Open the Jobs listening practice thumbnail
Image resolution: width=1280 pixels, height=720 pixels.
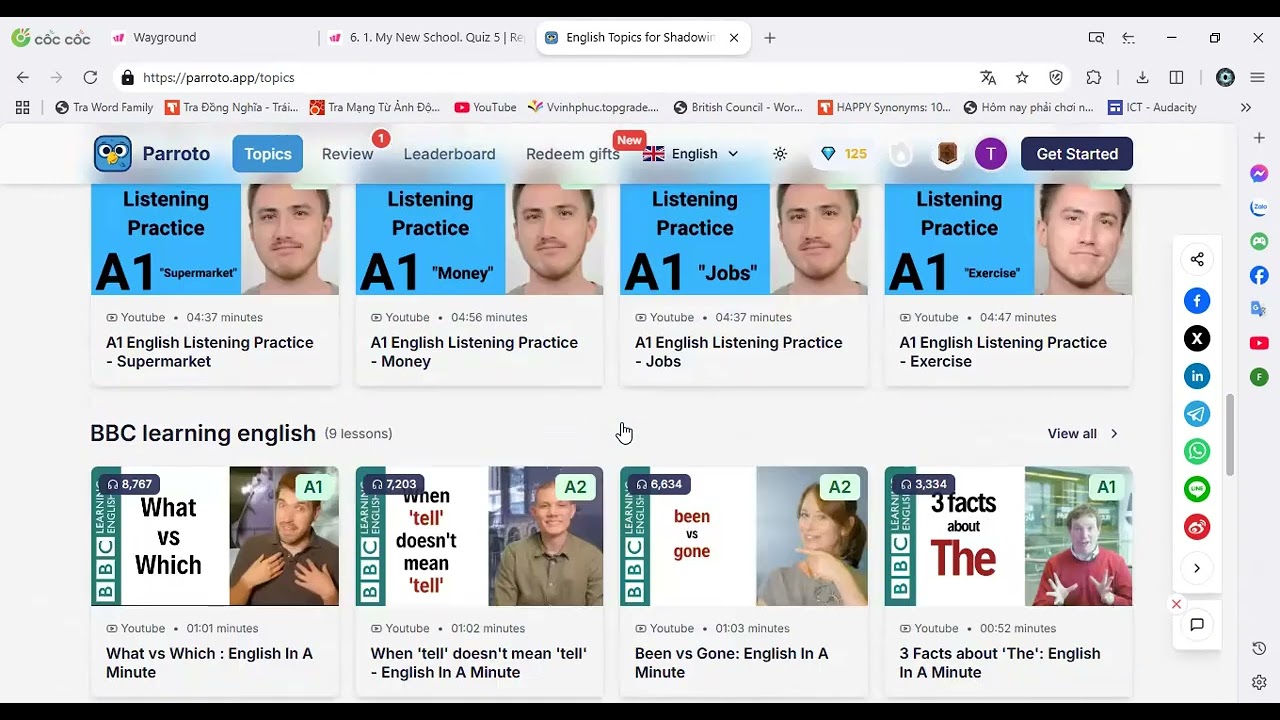(x=744, y=240)
